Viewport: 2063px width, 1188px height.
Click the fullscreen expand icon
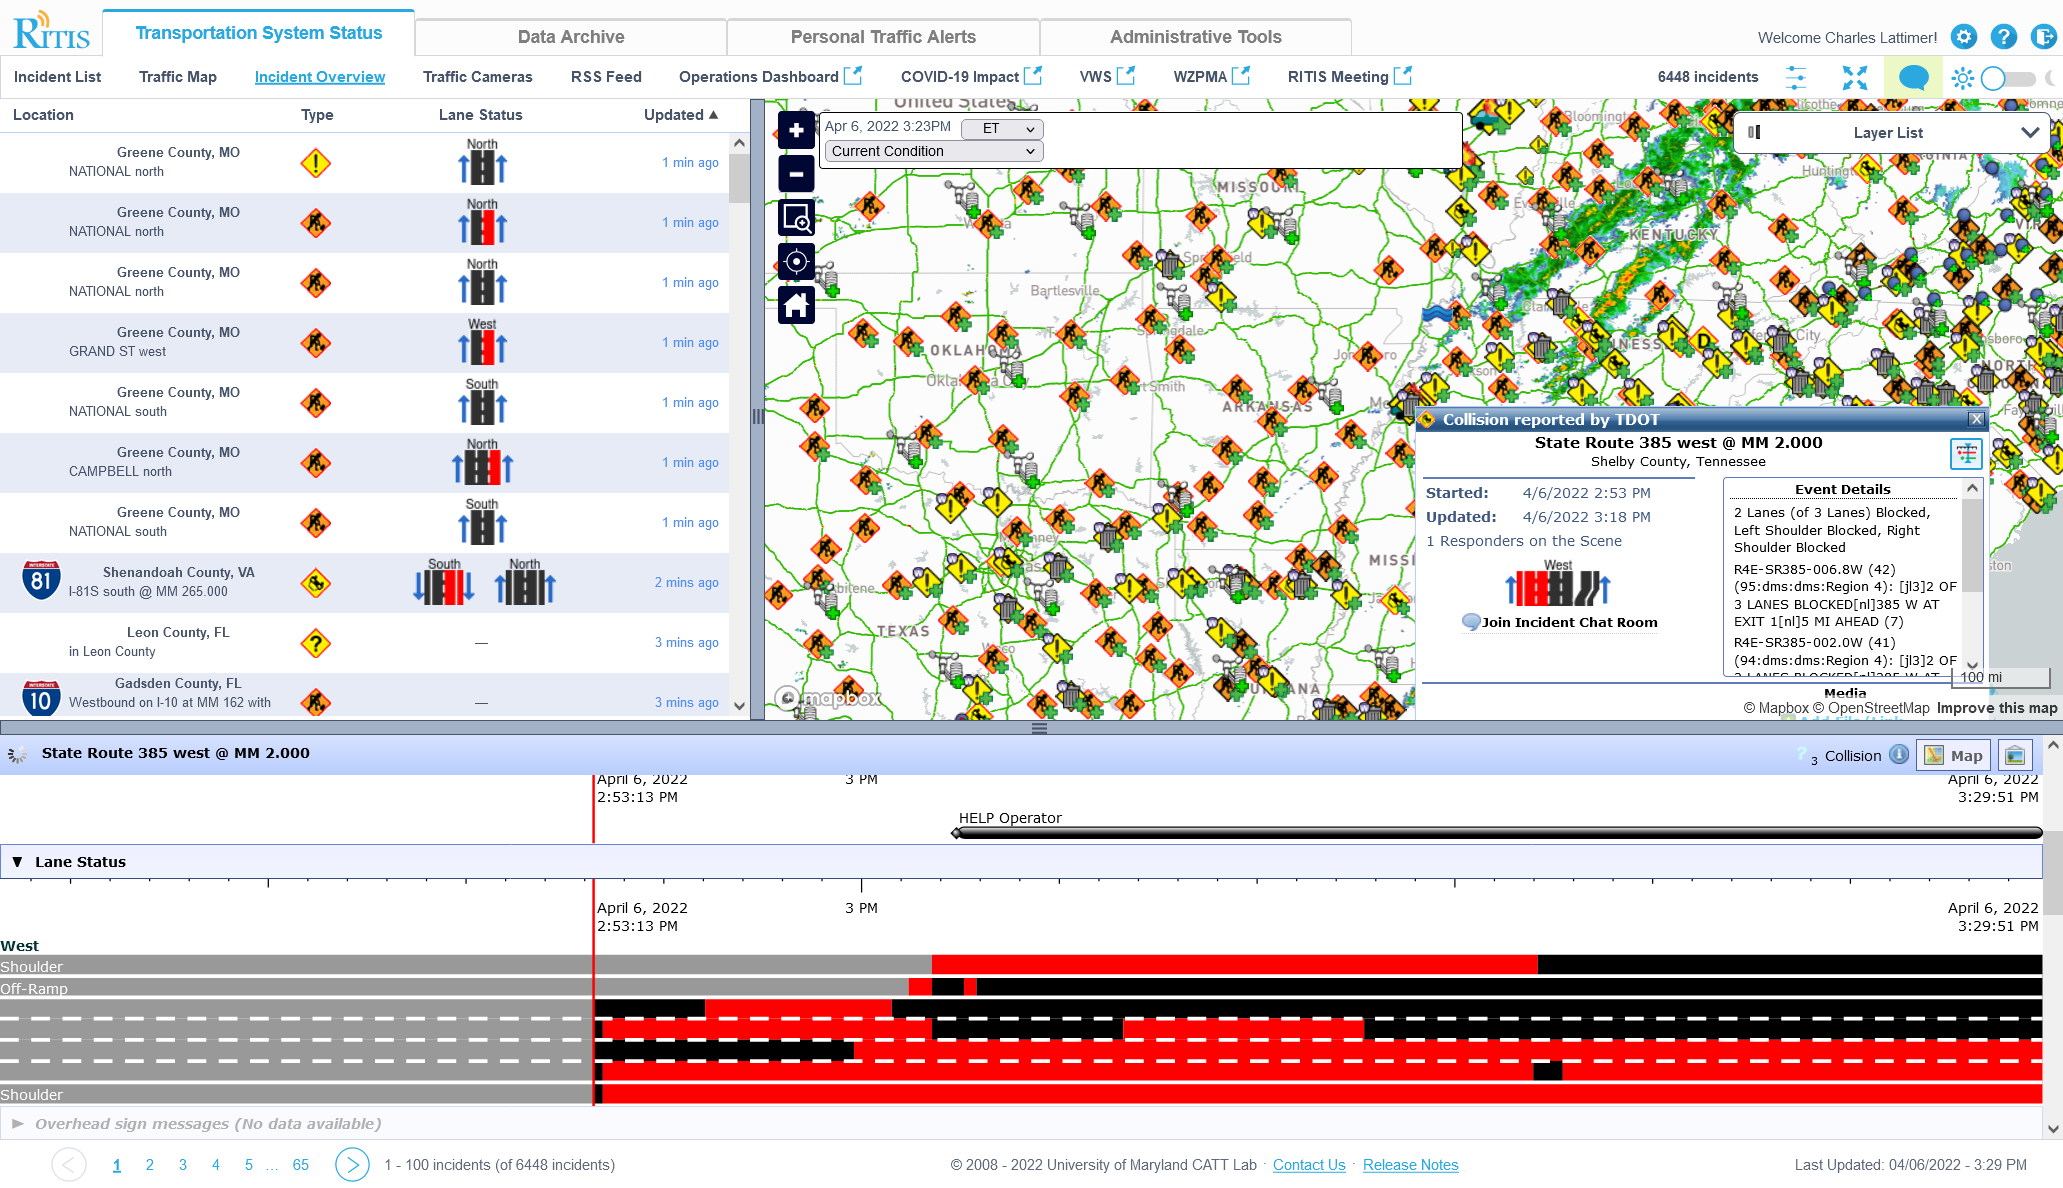pyautogui.click(x=1855, y=77)
